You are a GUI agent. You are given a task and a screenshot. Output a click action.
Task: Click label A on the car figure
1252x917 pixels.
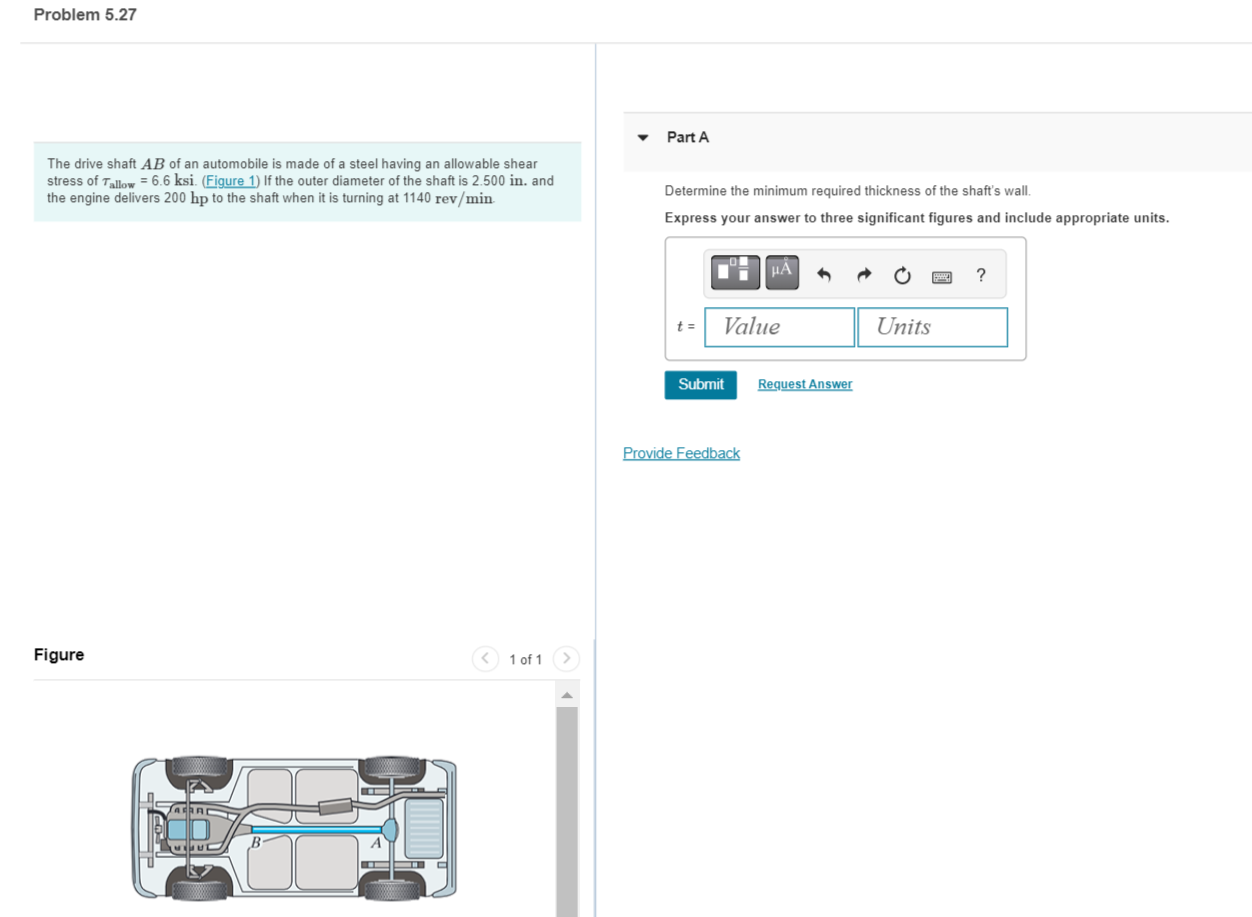coord(376,844)
